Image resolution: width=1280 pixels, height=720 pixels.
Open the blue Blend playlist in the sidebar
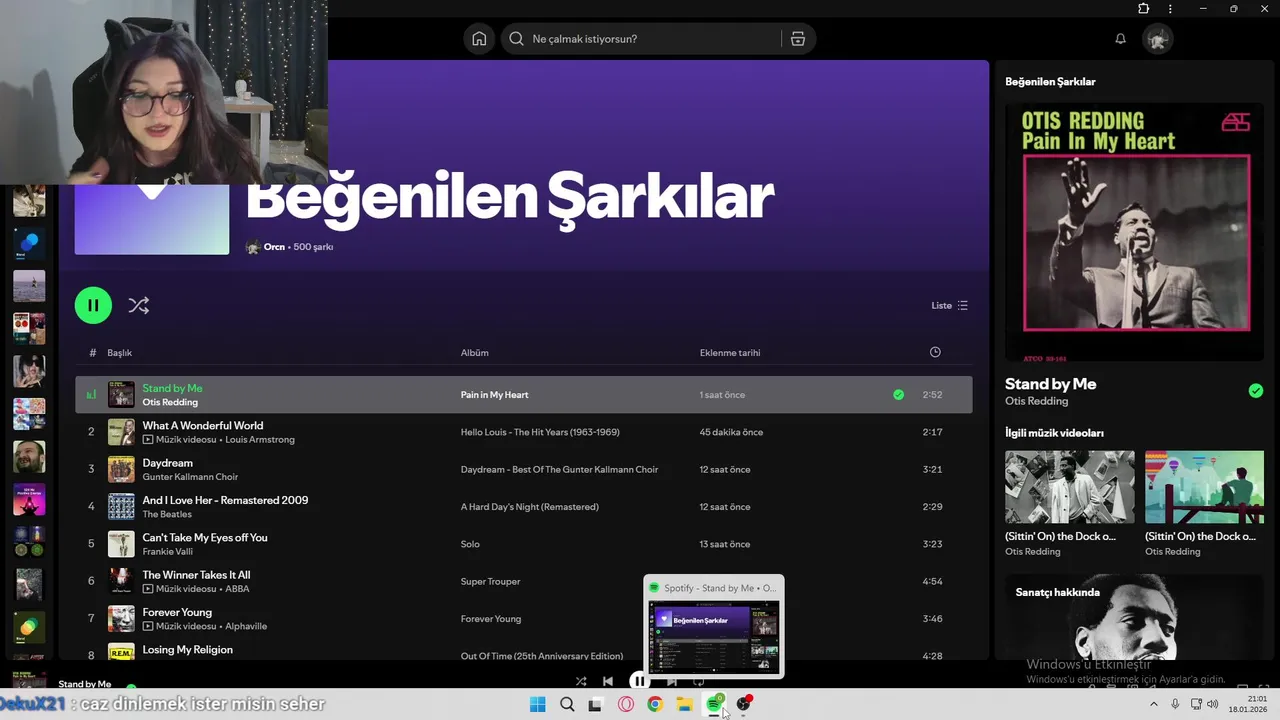29,243
